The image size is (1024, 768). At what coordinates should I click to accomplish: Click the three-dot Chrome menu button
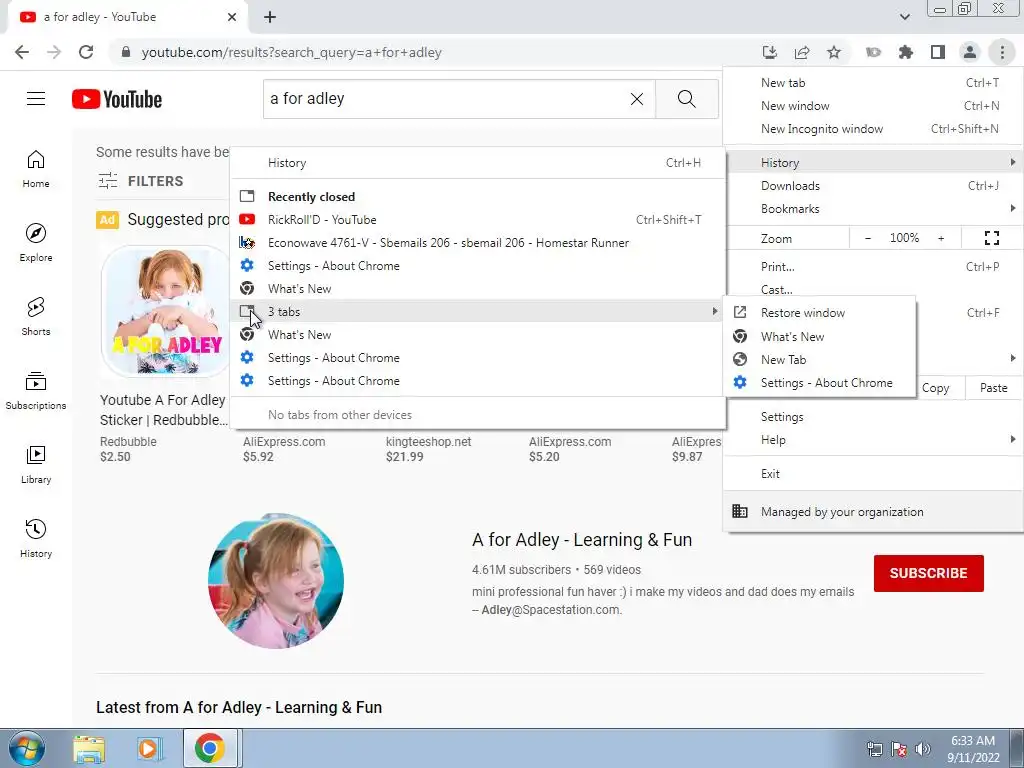[1002, 52]
